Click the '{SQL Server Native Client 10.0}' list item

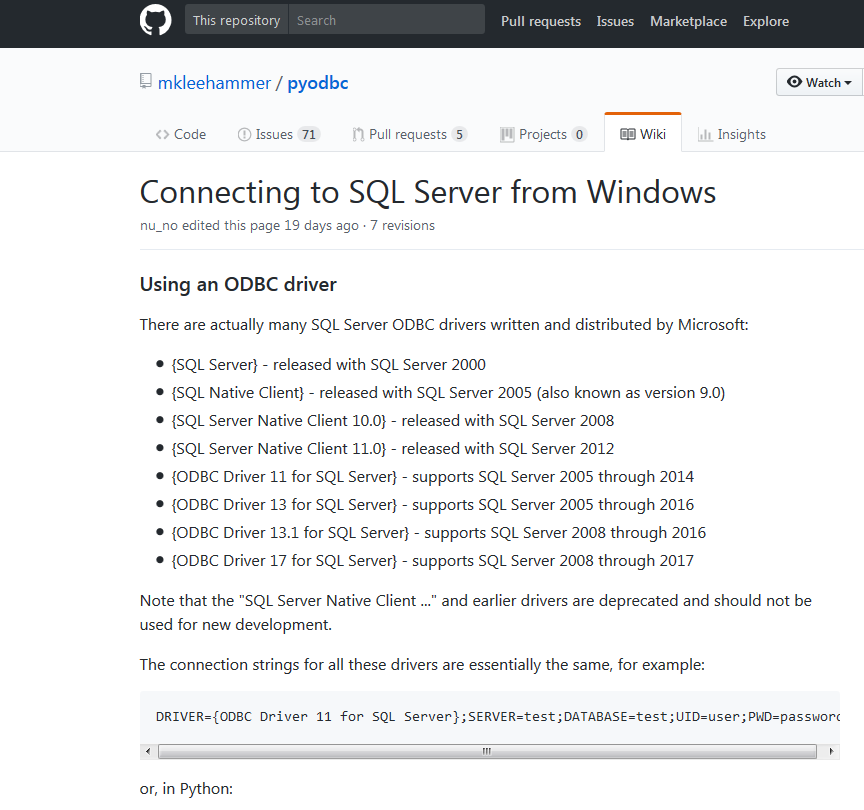392,421
